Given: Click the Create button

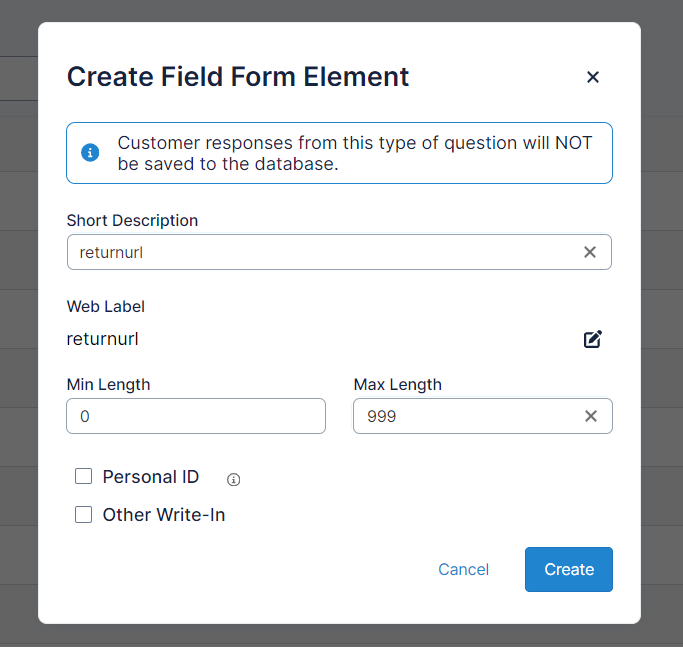Looking at the screenshot, I should (x=568, y=569).
